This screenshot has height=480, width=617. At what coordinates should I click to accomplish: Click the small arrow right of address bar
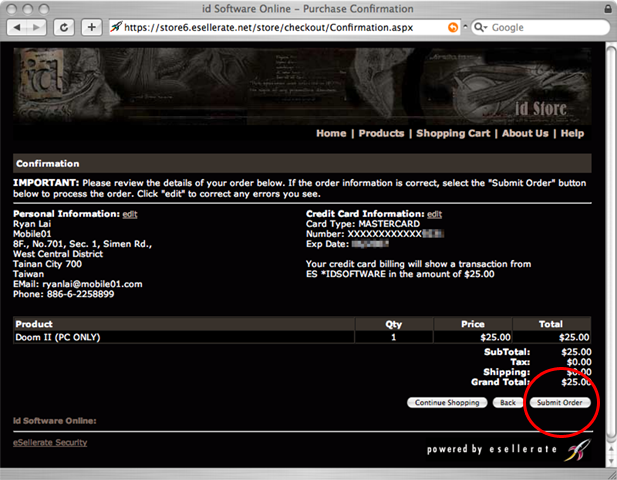[x=466, y=27]
